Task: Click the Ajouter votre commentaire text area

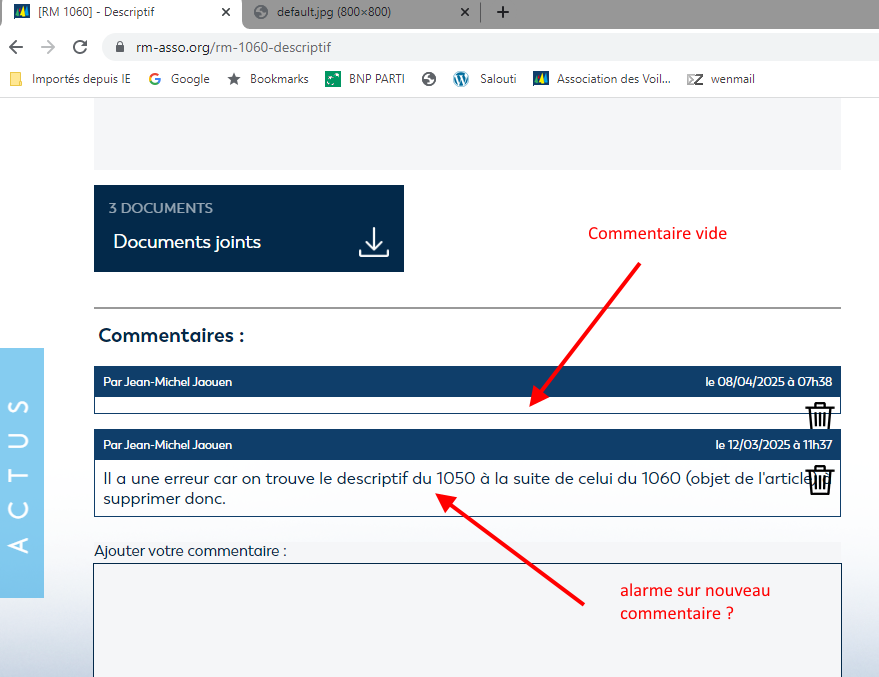Action: click(467, 620)
